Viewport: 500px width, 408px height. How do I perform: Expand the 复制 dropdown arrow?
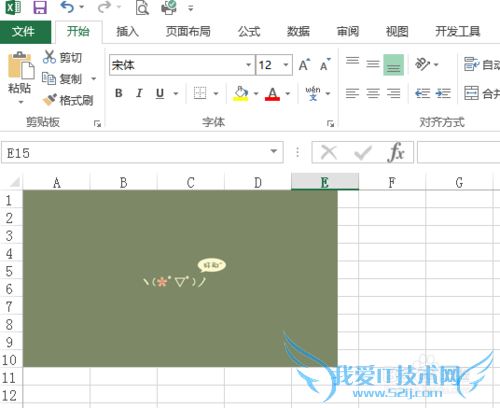click(x=94, y=79)
